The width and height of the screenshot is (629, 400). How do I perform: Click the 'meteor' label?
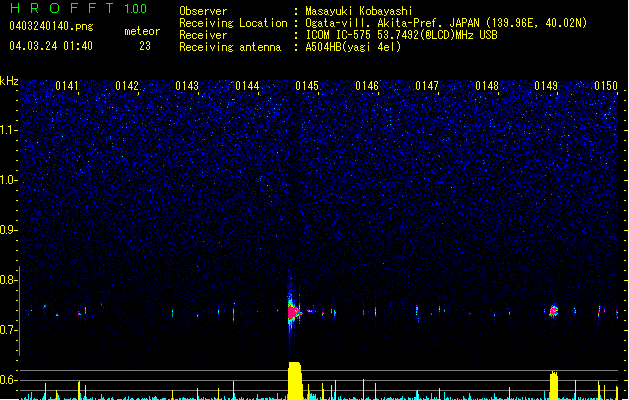142,31
